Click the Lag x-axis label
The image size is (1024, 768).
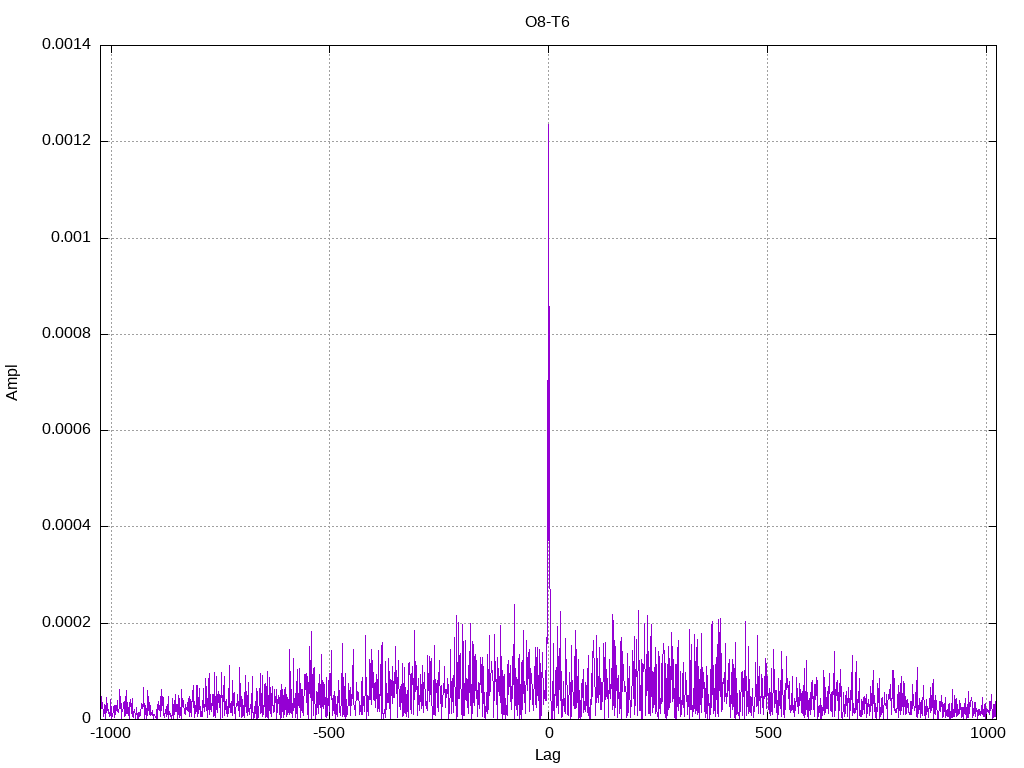tap(547, 755)
